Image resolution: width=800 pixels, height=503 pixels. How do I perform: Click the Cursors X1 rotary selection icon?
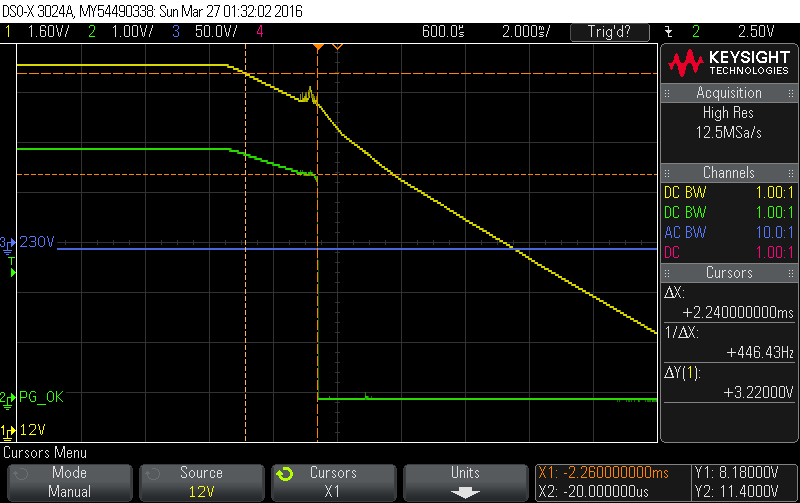285,474
